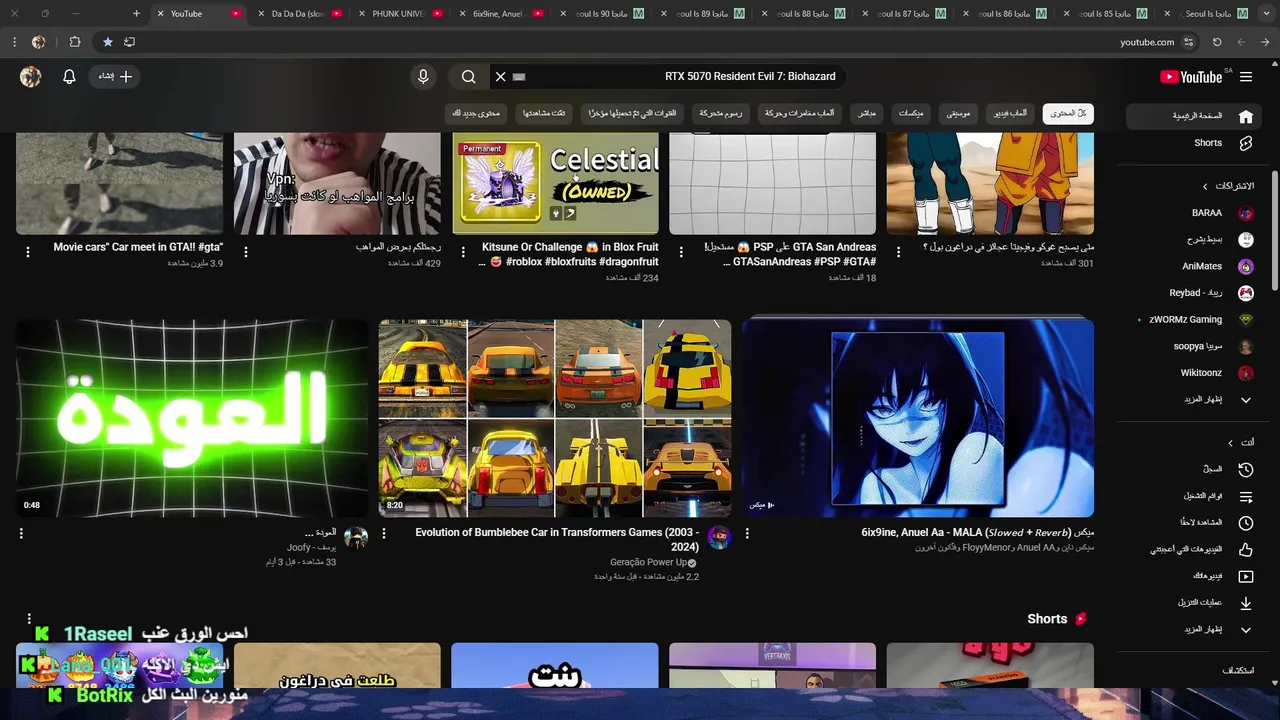Select the 'ميكسات' filter chip

pos(911,114)
